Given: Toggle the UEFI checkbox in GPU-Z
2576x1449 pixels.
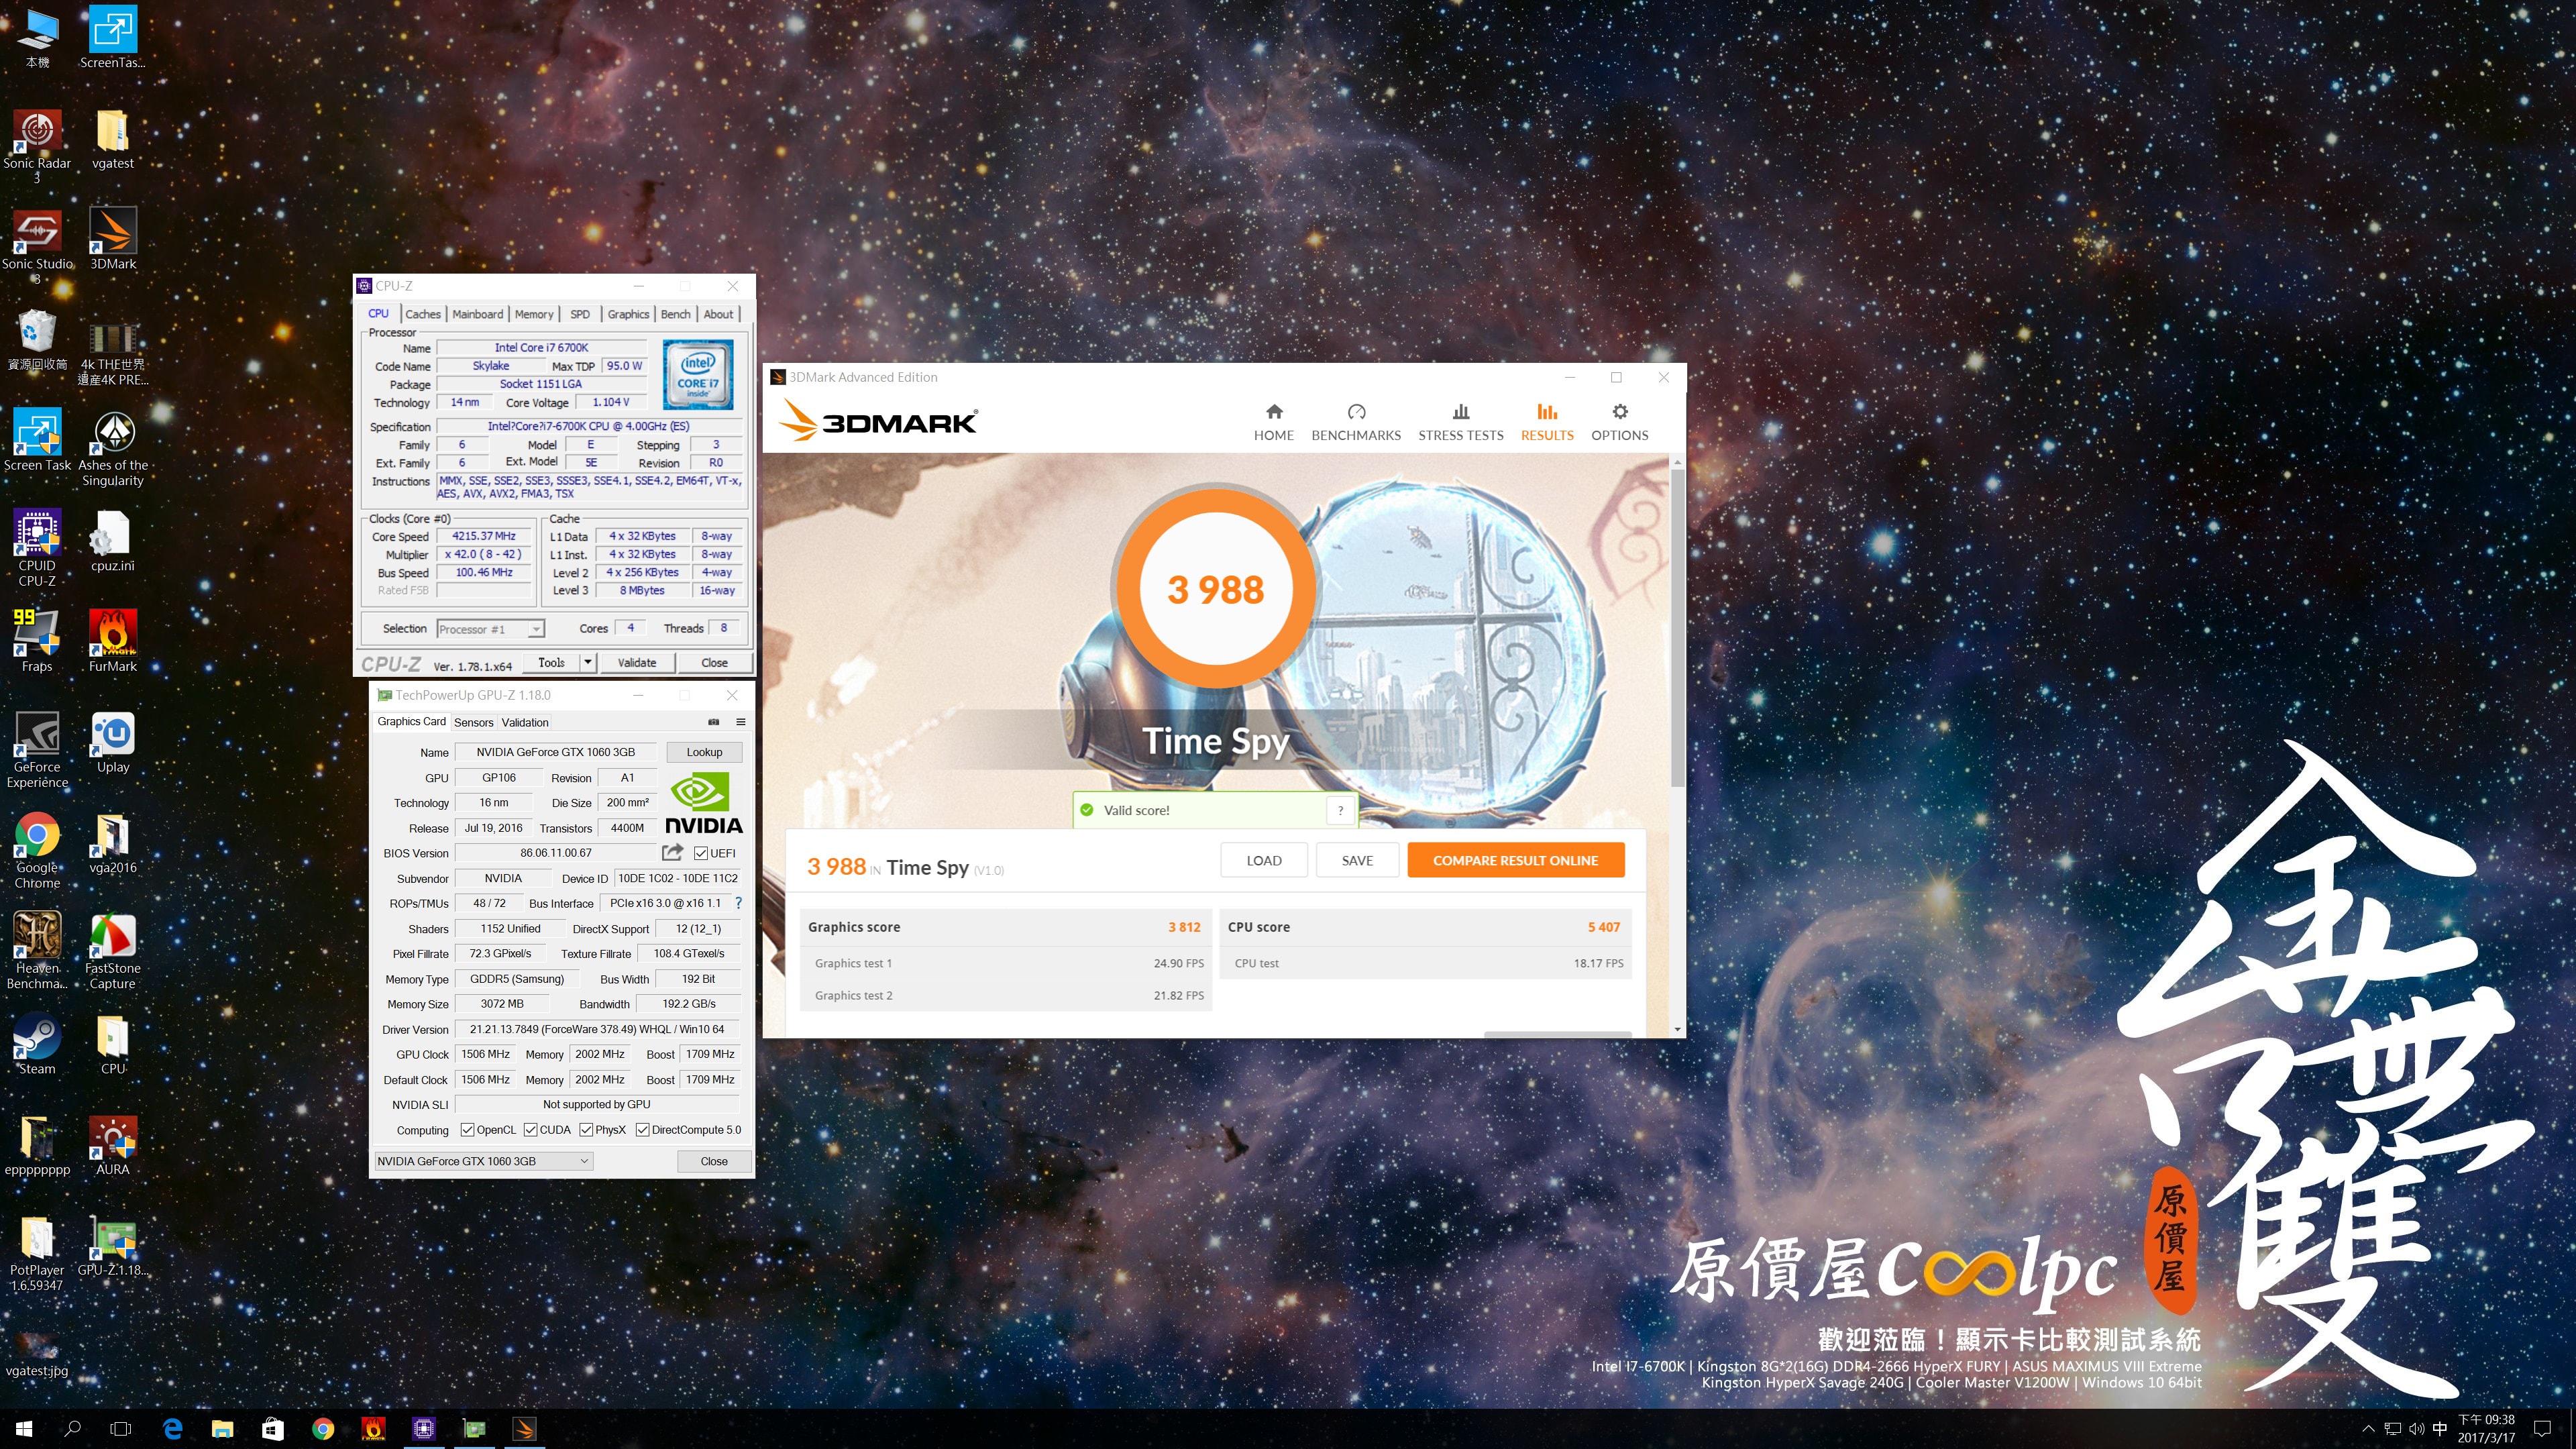Looking at the screenshot, I should click(x=701, y=853).
